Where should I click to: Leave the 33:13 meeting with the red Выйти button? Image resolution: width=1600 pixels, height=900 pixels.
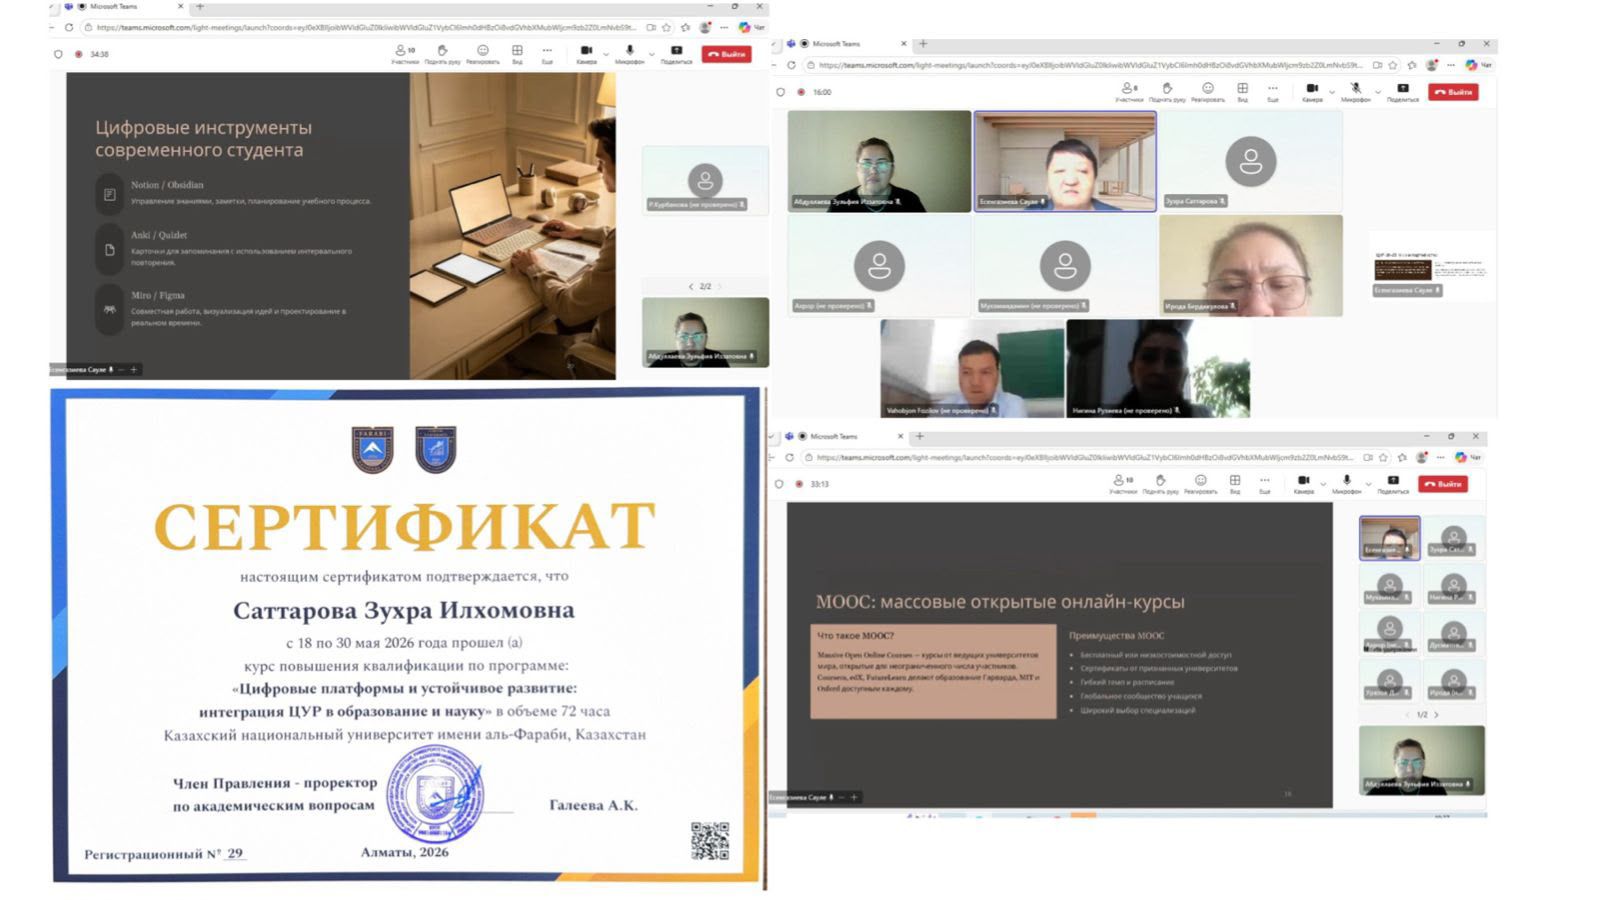pos(1443,484)
